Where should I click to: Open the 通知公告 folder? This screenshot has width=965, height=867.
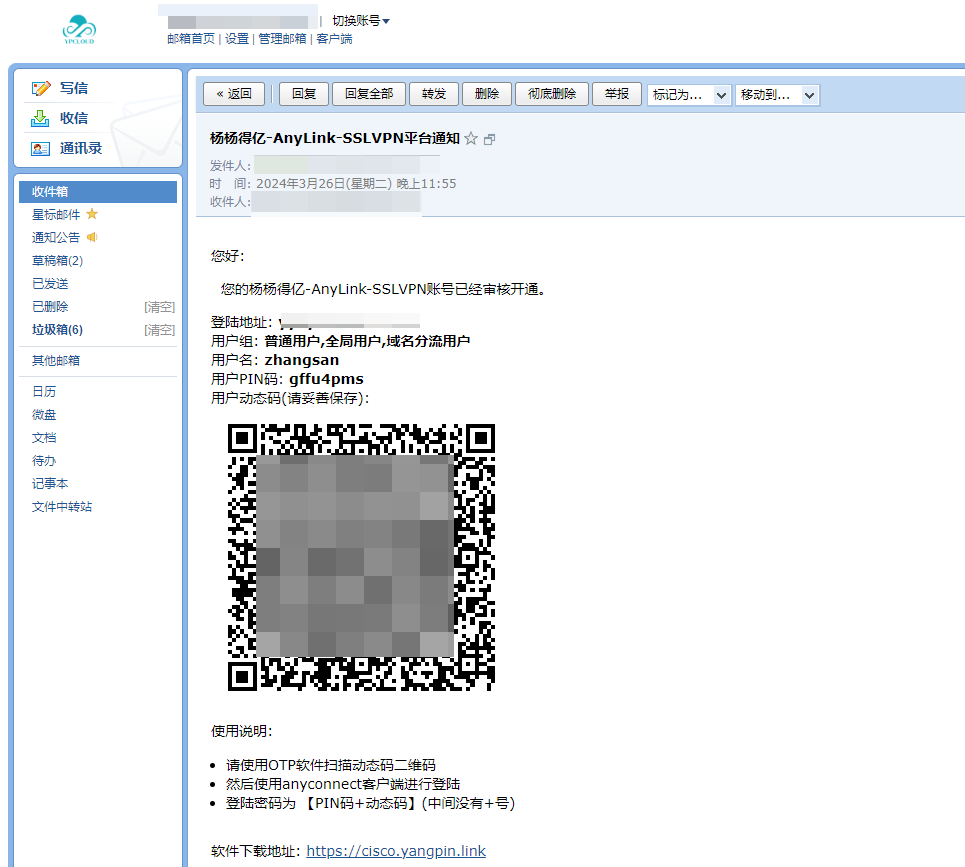pyautogui.click(x=56, y=238)
